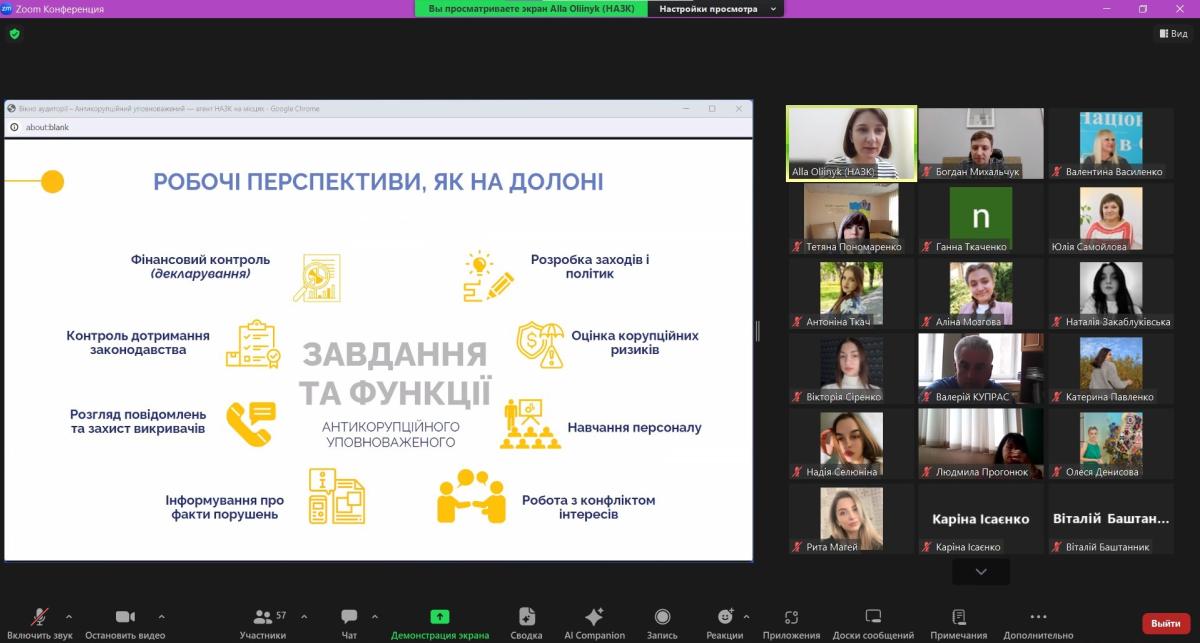The height and width of the screenshot is (643, 1200).
Task: Select Олеся Денисова video tile
Action: click(1111, 443)
